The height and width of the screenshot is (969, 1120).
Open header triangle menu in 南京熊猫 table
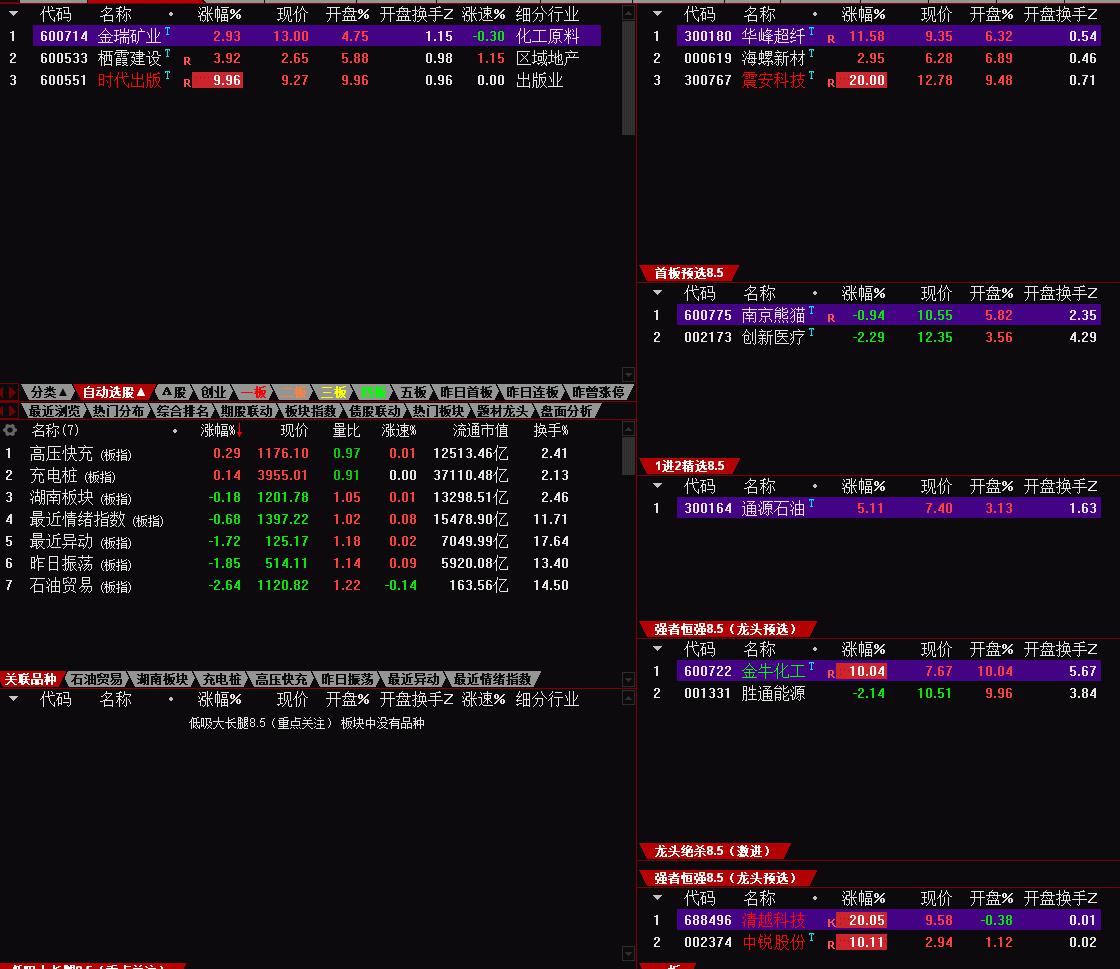click(658, 293)
